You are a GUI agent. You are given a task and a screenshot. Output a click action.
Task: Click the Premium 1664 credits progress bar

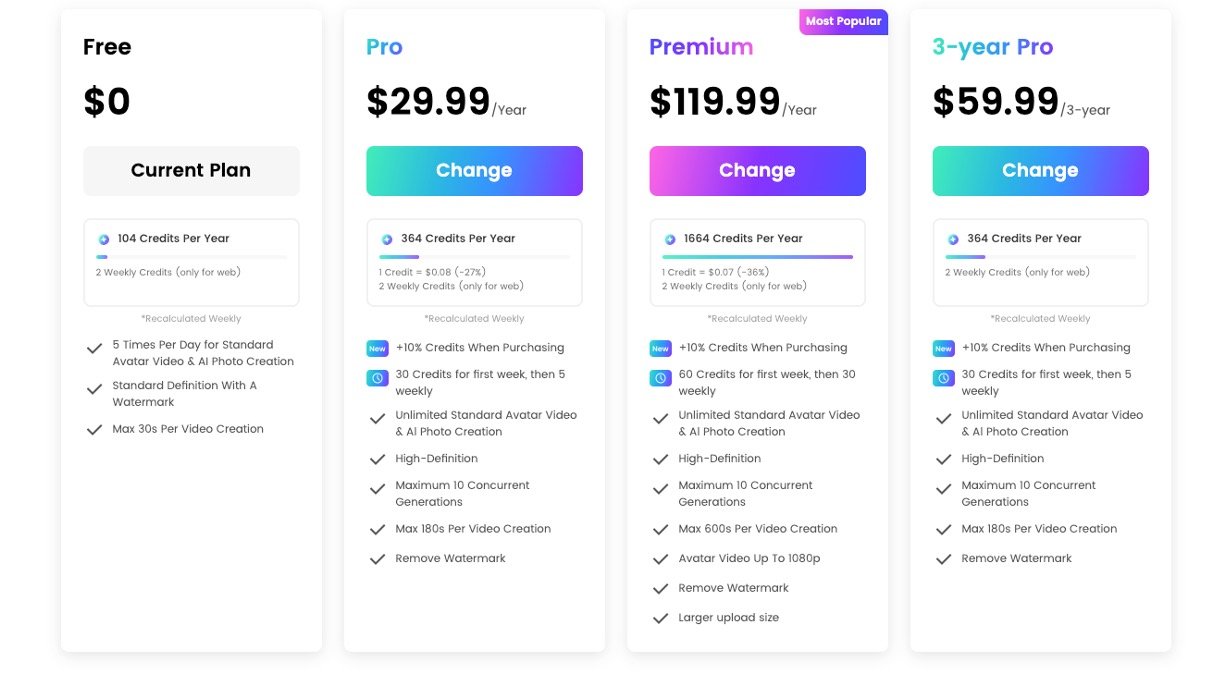click(757, 257)
